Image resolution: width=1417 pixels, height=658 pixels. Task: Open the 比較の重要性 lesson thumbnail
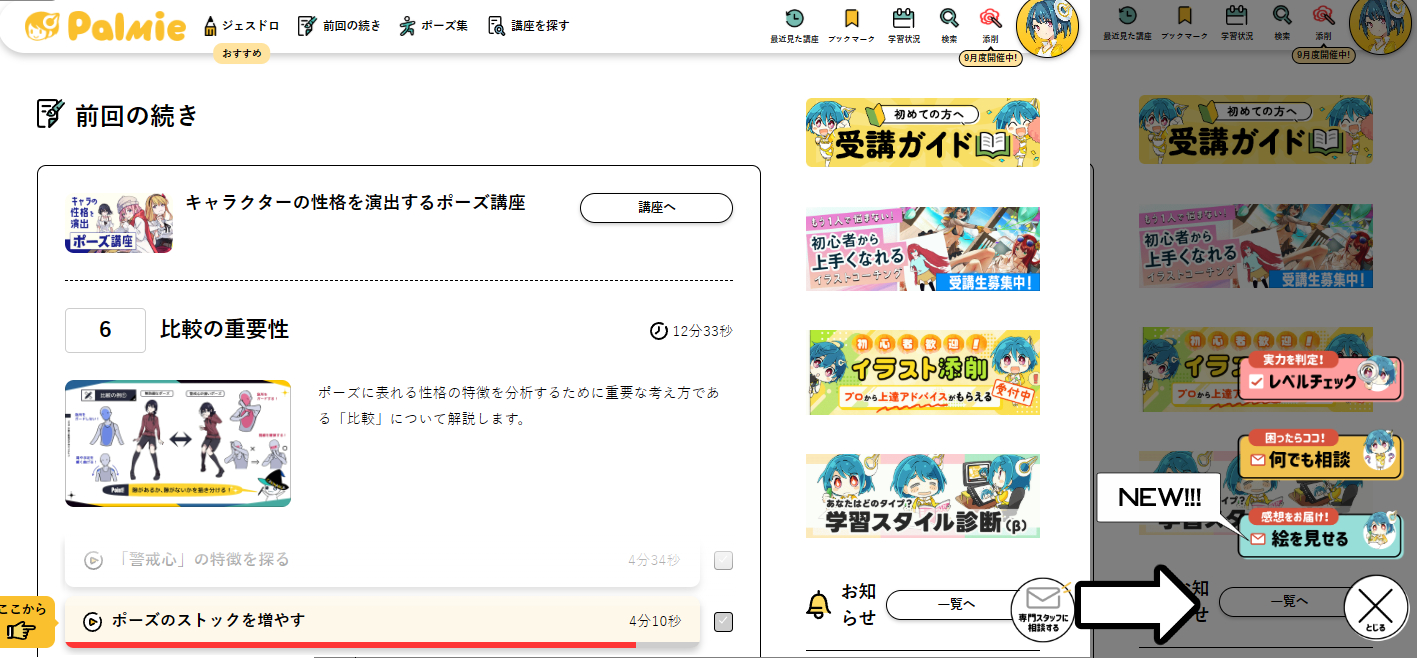click(178, 443)
